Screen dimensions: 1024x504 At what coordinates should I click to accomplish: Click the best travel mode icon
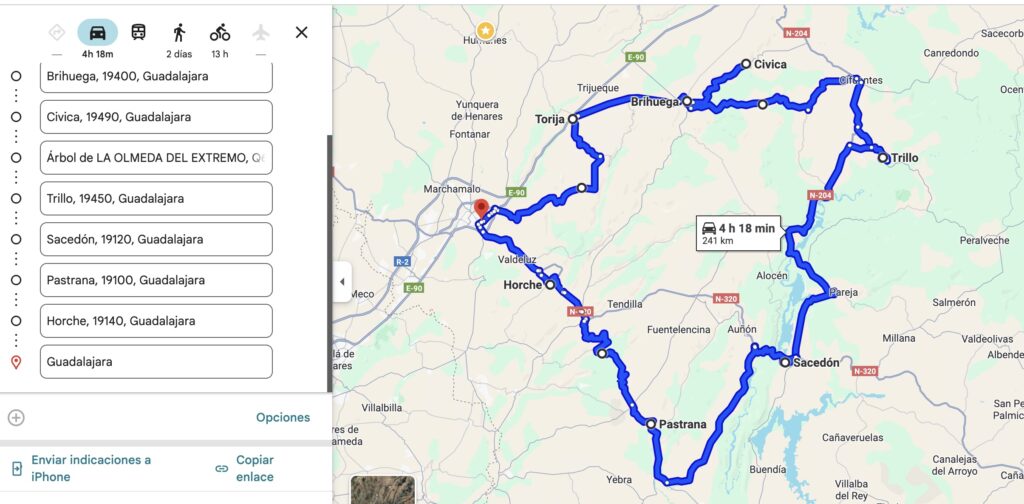click(x=57, y=32)
